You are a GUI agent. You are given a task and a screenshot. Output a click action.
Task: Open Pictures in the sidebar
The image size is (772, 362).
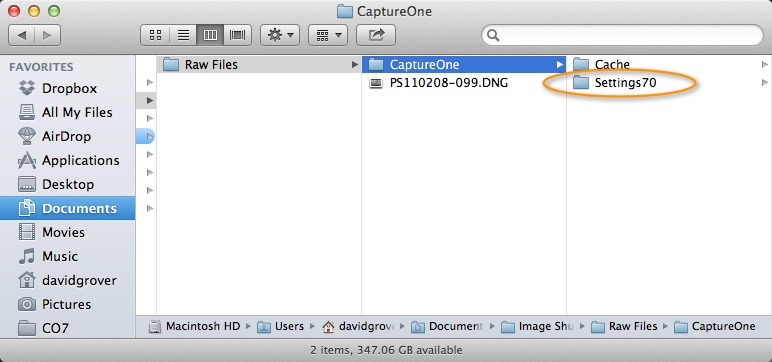(x=67, y=304)
